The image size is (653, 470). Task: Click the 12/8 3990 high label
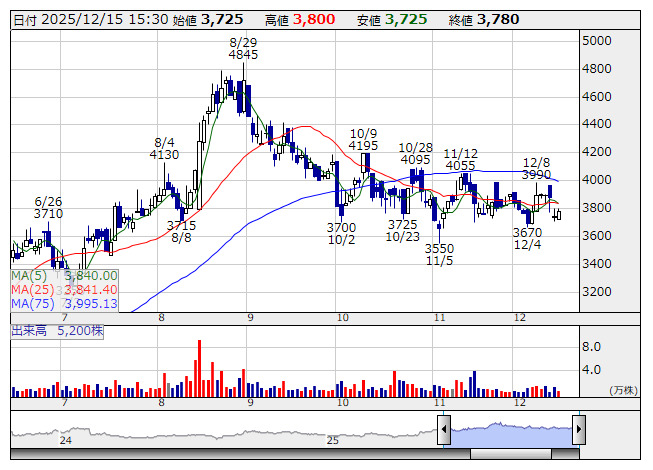[x=536, y=168]
